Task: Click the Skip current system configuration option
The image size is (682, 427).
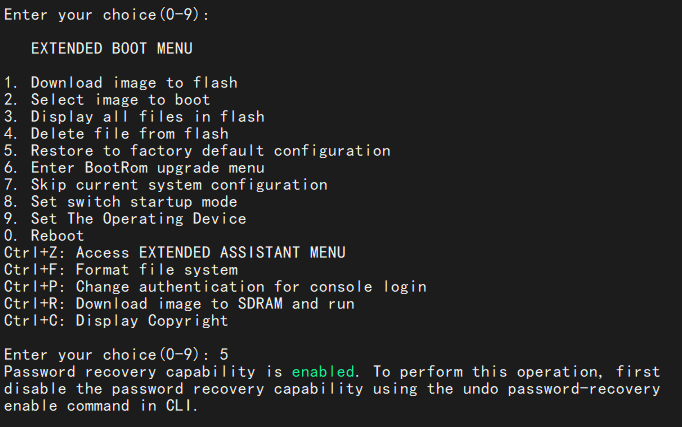Action: pyautogui.click(x=166, y=184)
